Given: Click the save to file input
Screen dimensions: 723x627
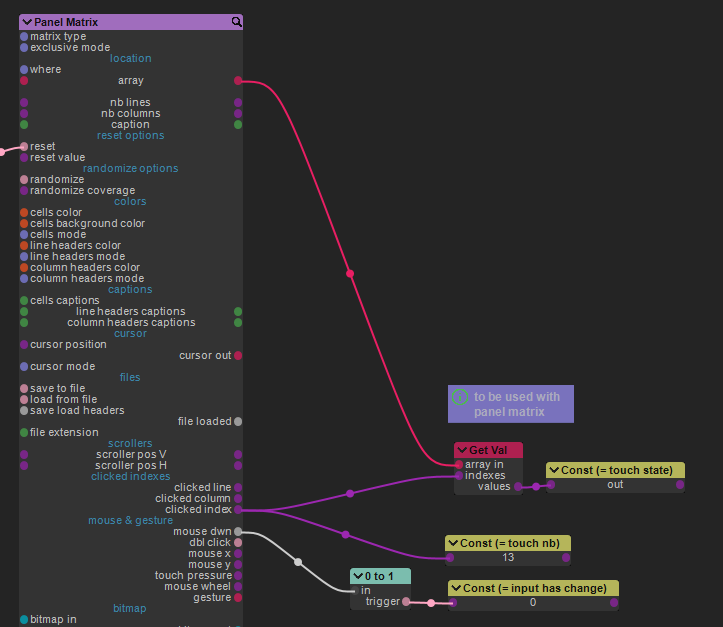Looking at the screenshot, I should [24, 388].
